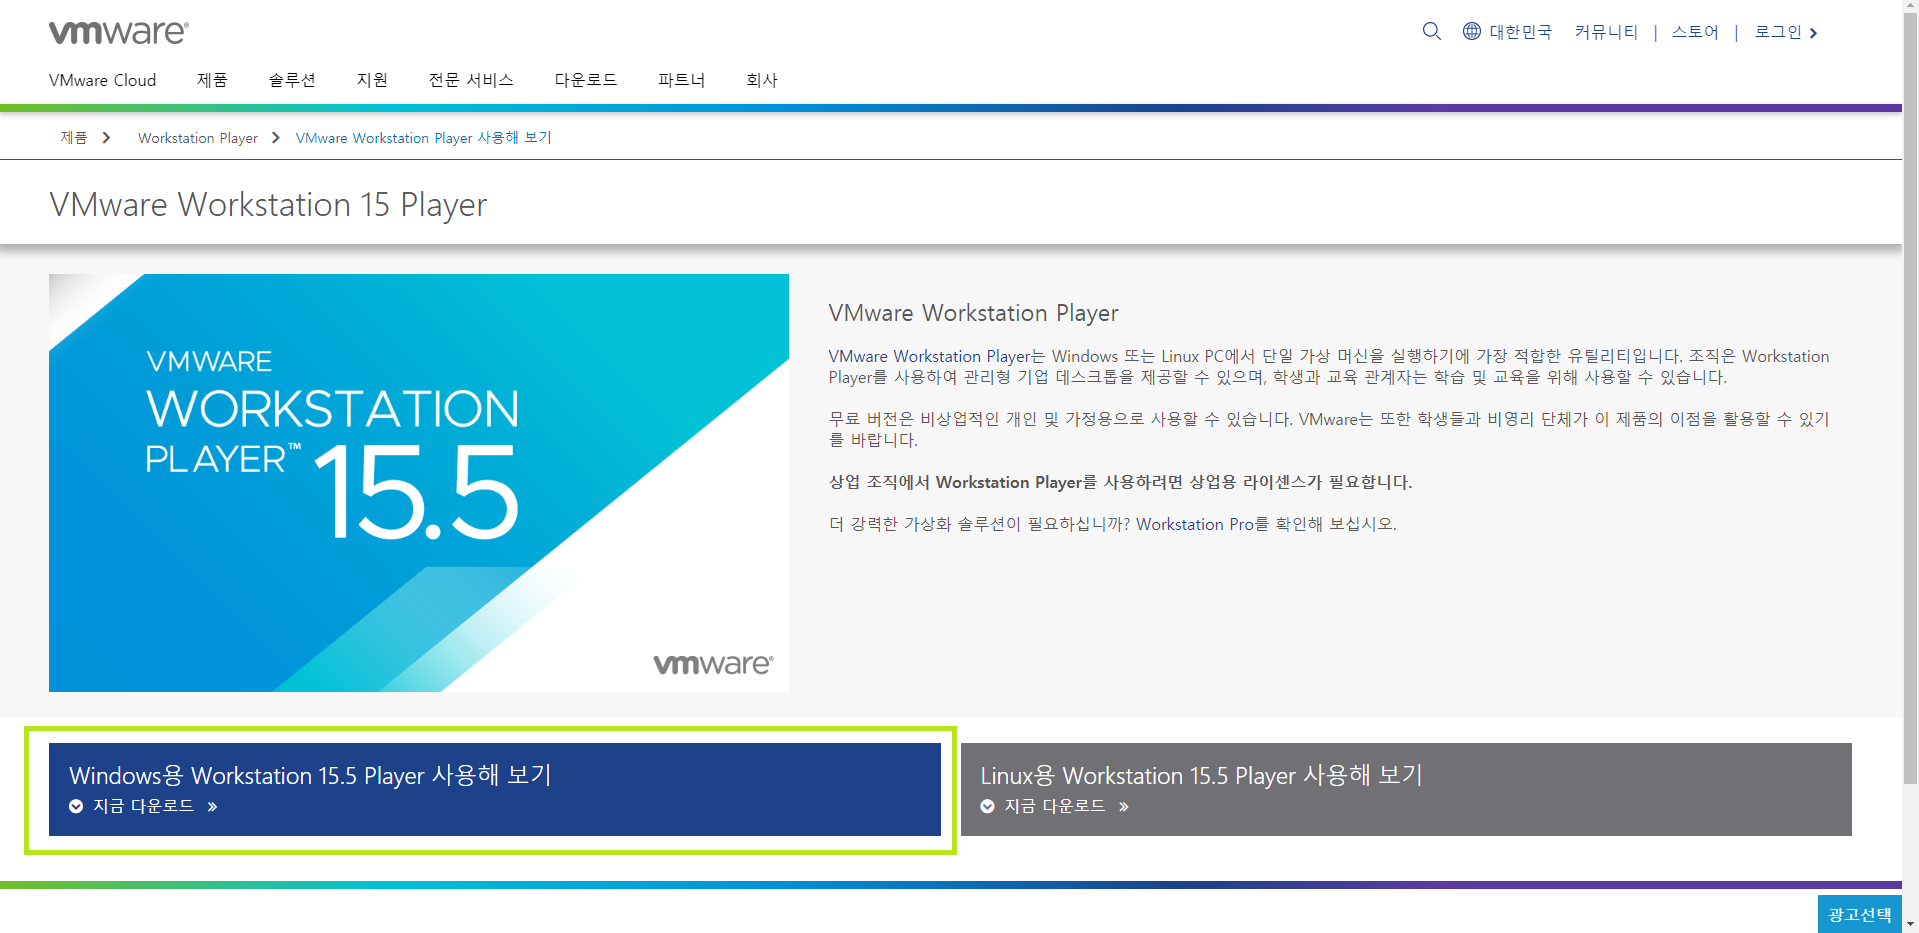Open the 솔루션 menu

292,80
